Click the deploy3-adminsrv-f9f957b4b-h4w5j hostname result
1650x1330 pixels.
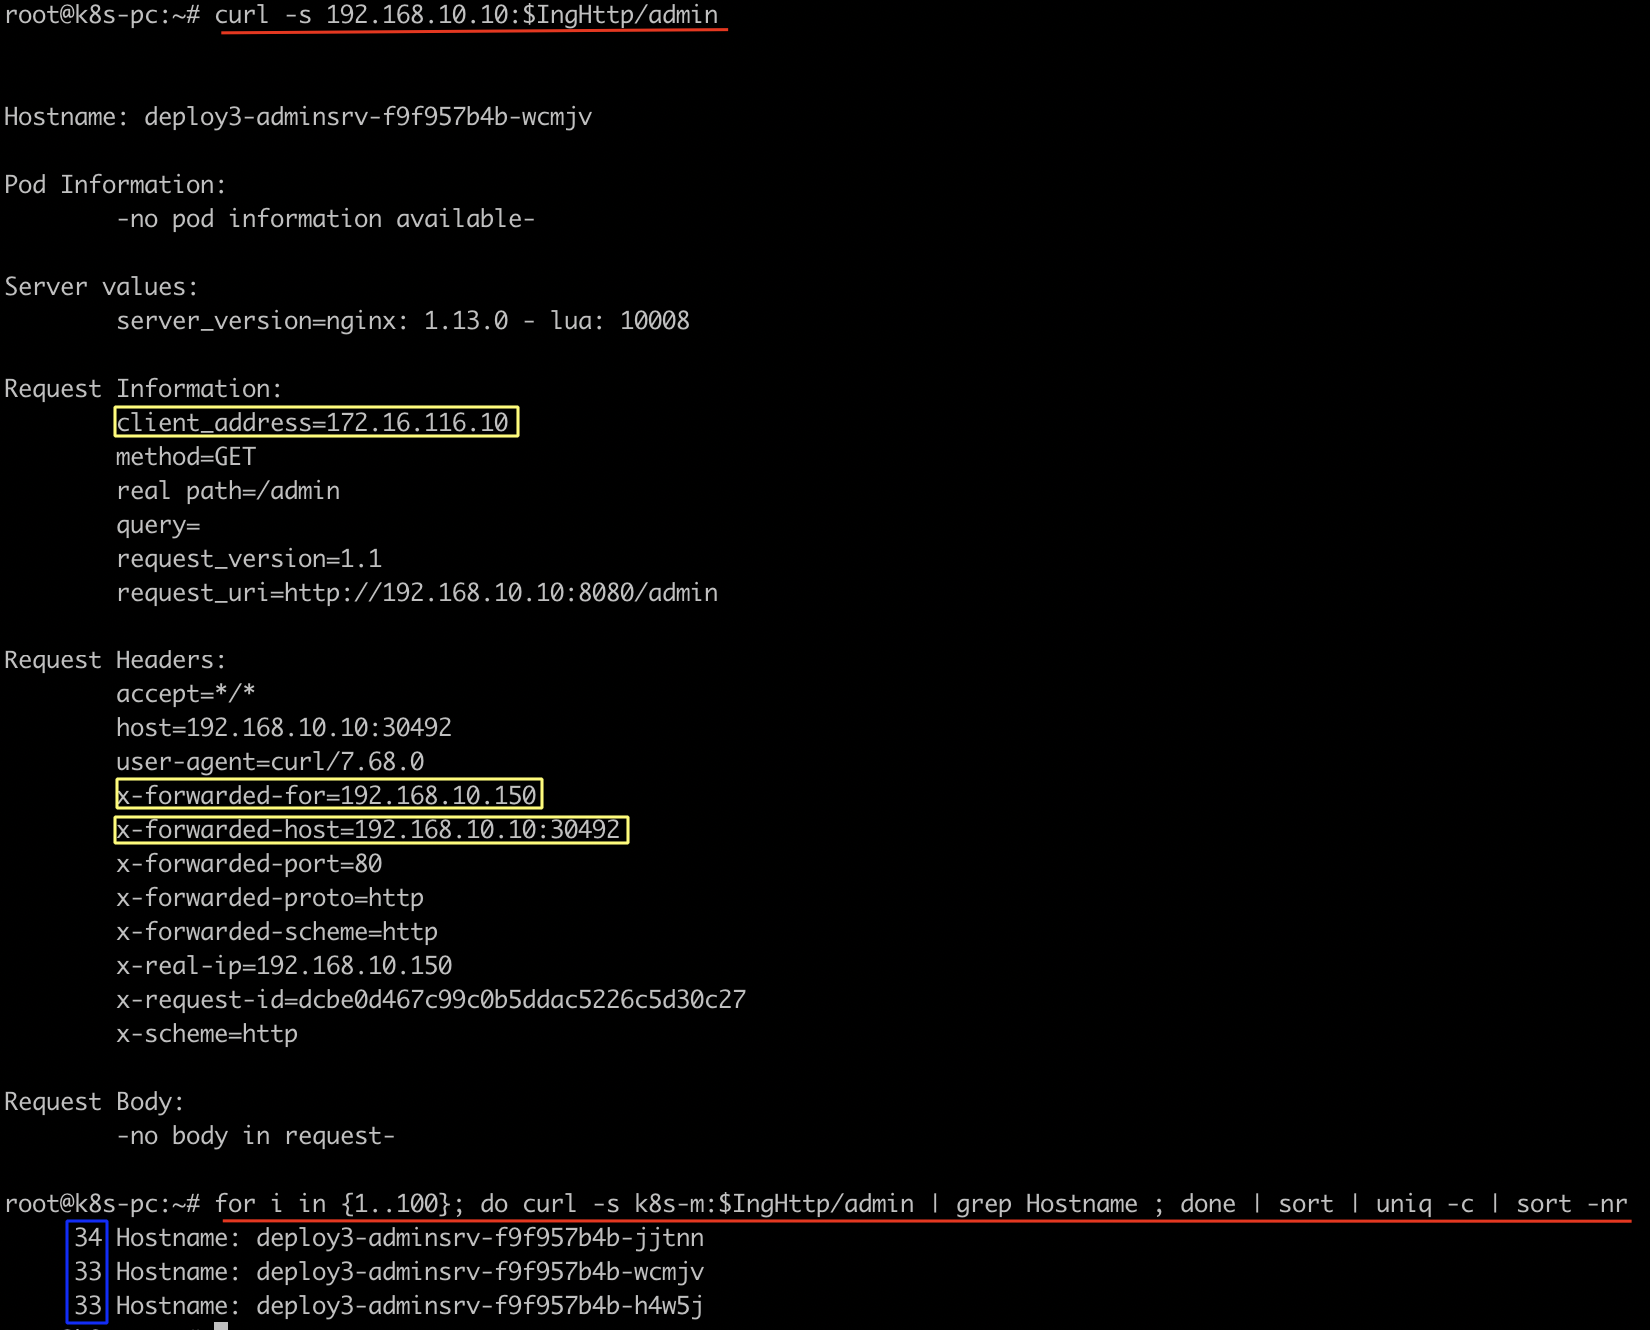(x=480, y=1306)
